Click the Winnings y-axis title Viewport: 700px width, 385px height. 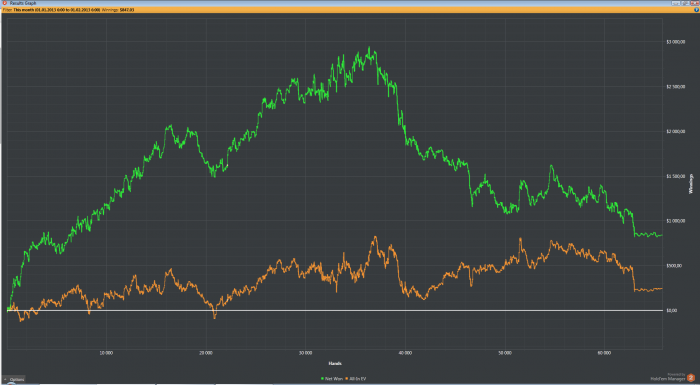(x=691, y=184)
